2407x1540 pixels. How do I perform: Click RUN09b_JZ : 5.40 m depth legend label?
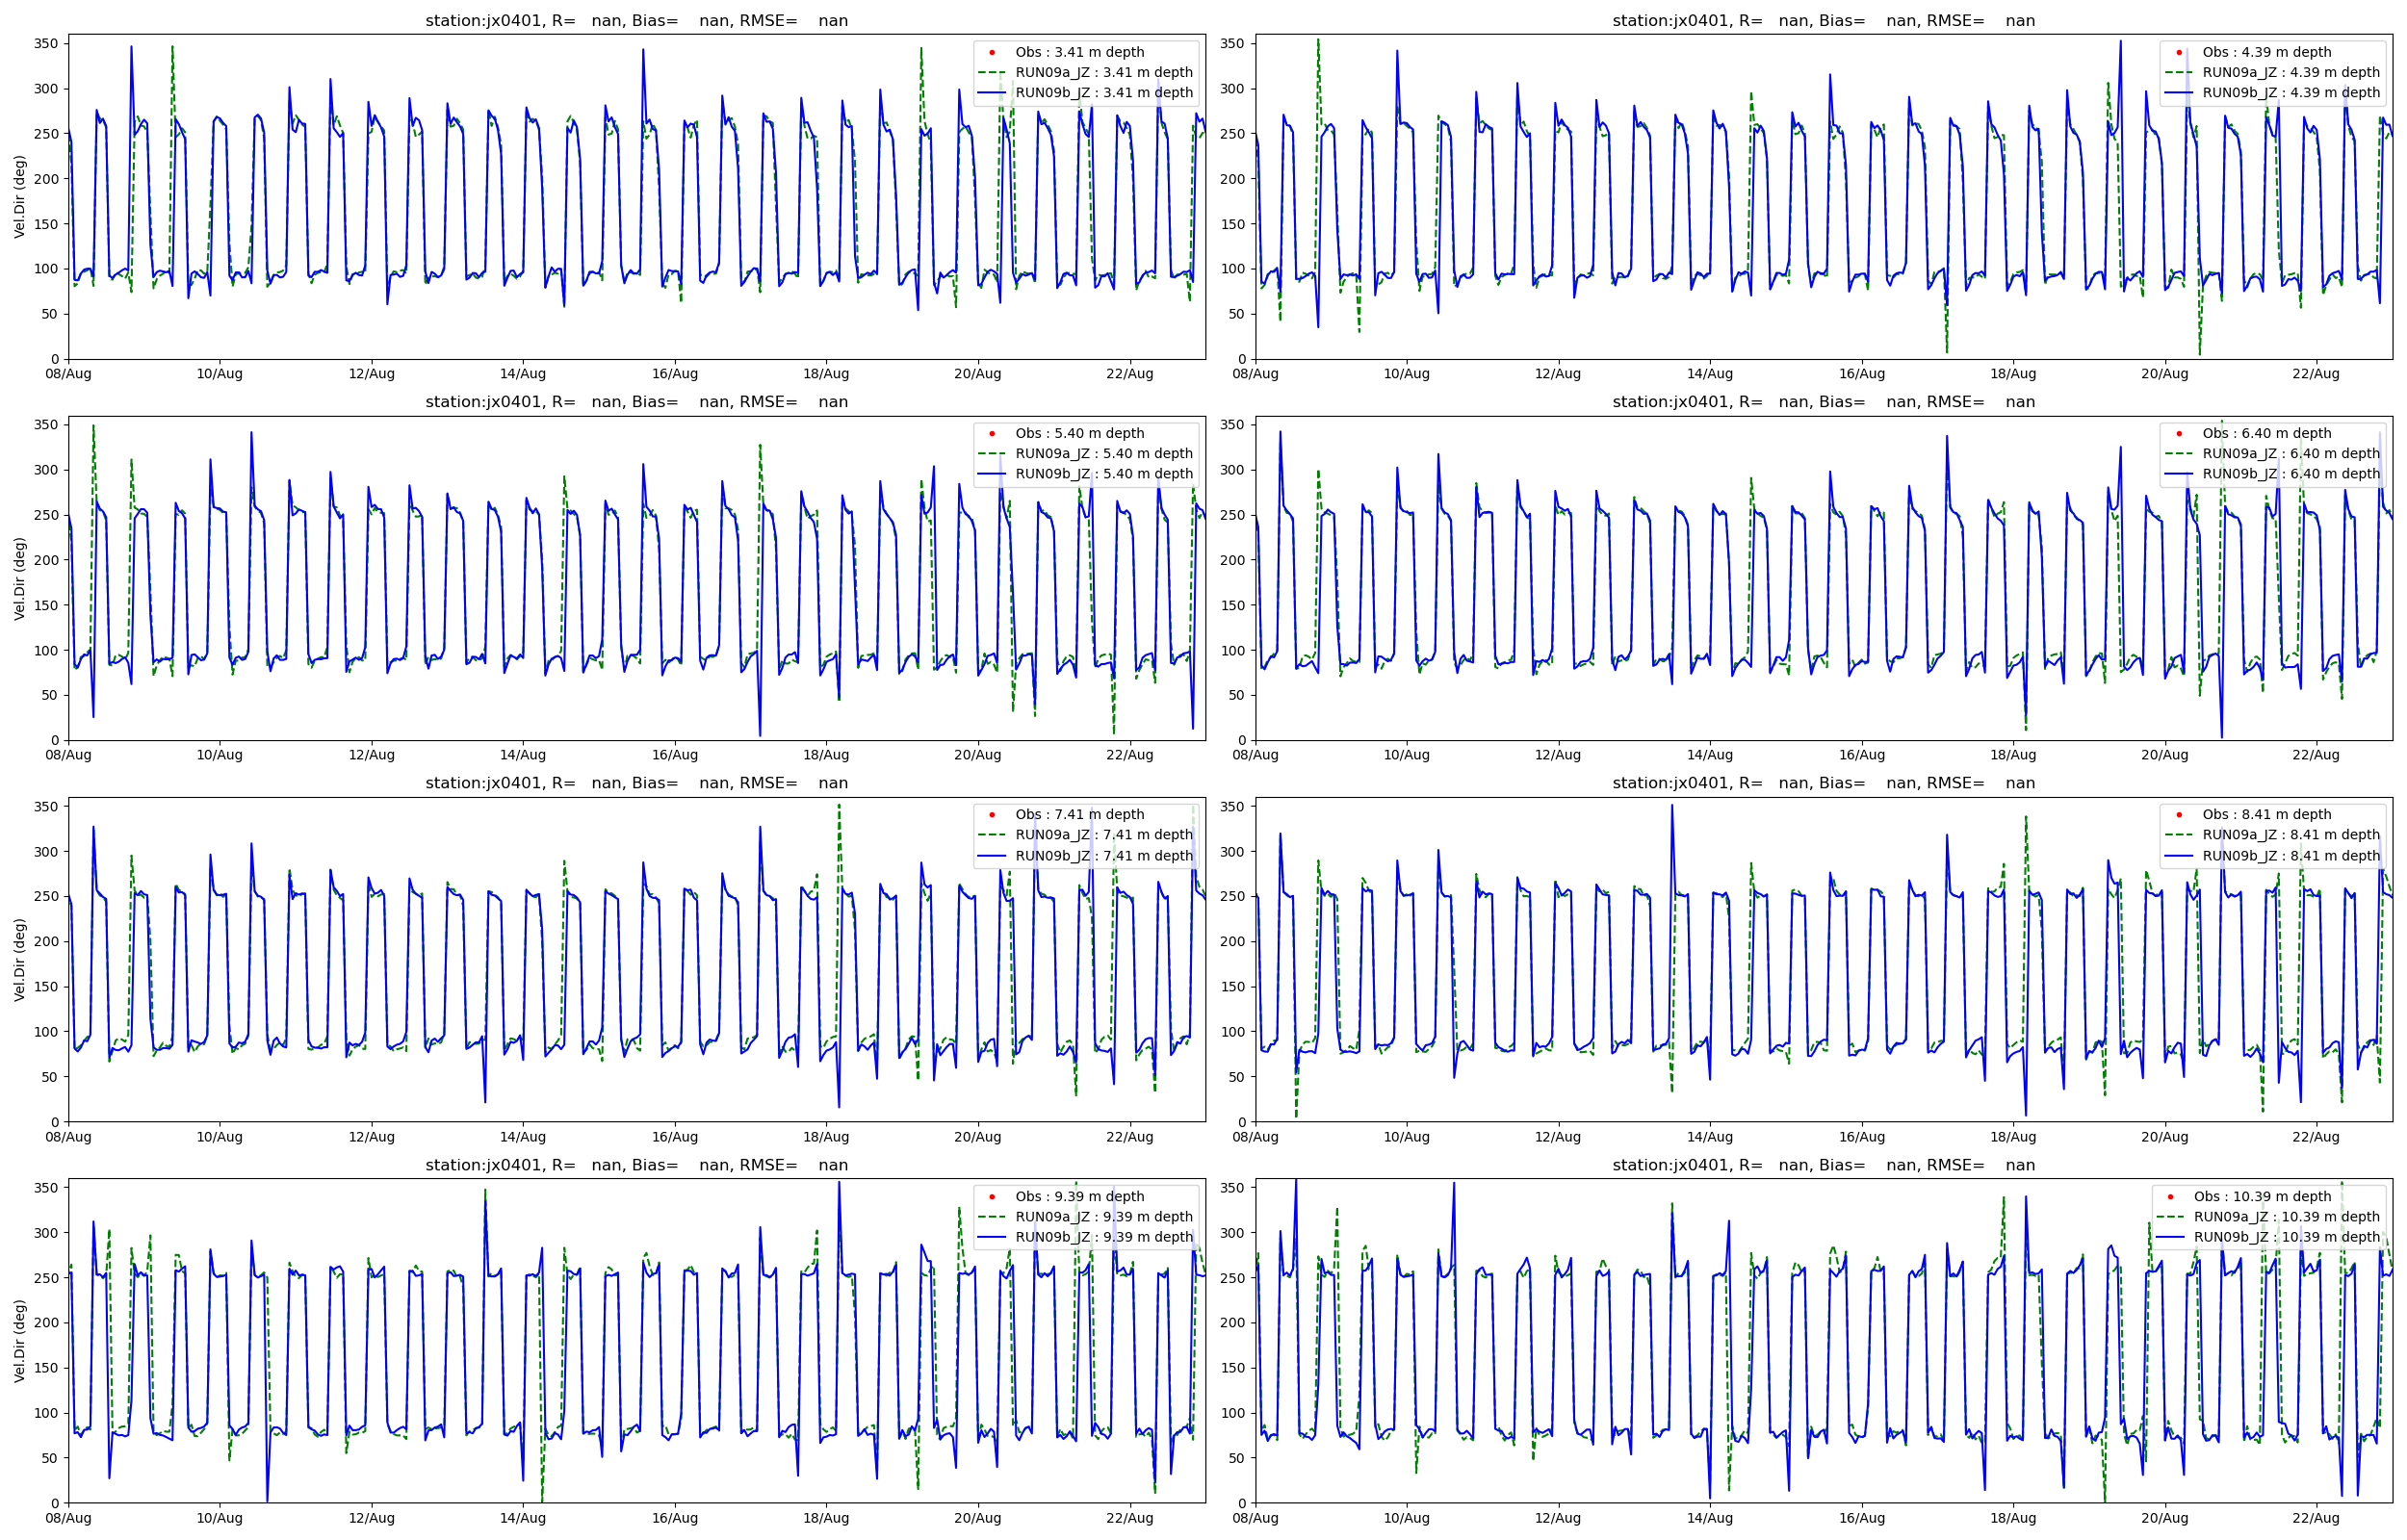[1104, 474]
